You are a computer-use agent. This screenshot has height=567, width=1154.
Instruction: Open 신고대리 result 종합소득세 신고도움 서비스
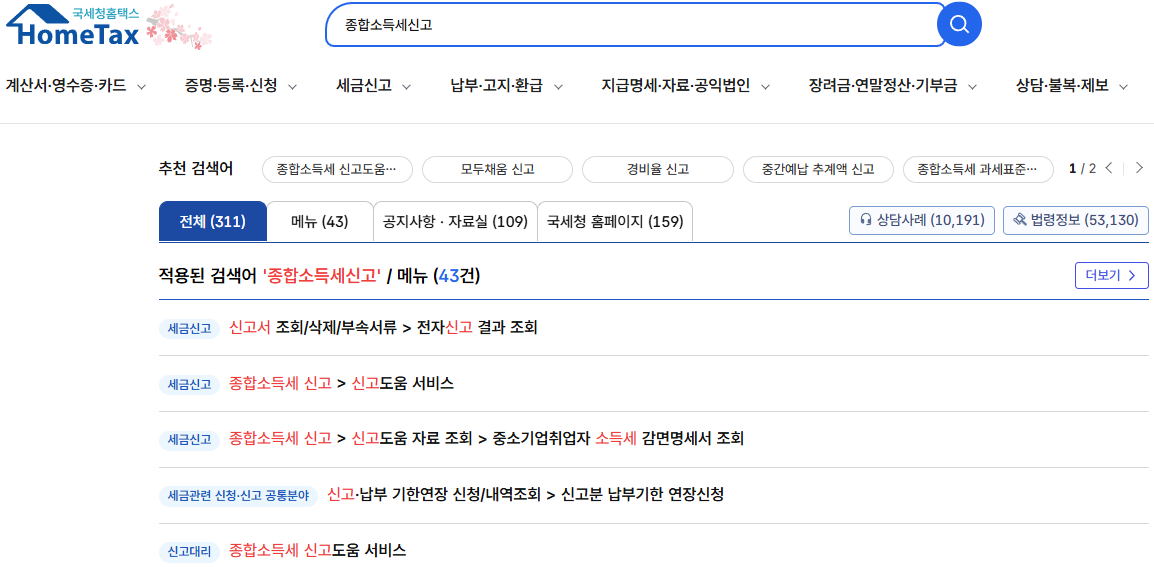[x=318, y=551]
